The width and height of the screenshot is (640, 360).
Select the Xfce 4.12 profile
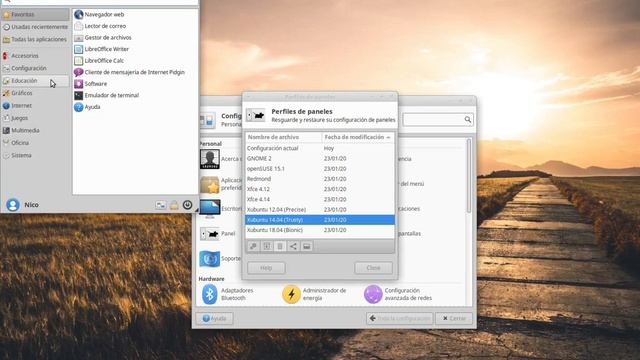coord(320,189)
